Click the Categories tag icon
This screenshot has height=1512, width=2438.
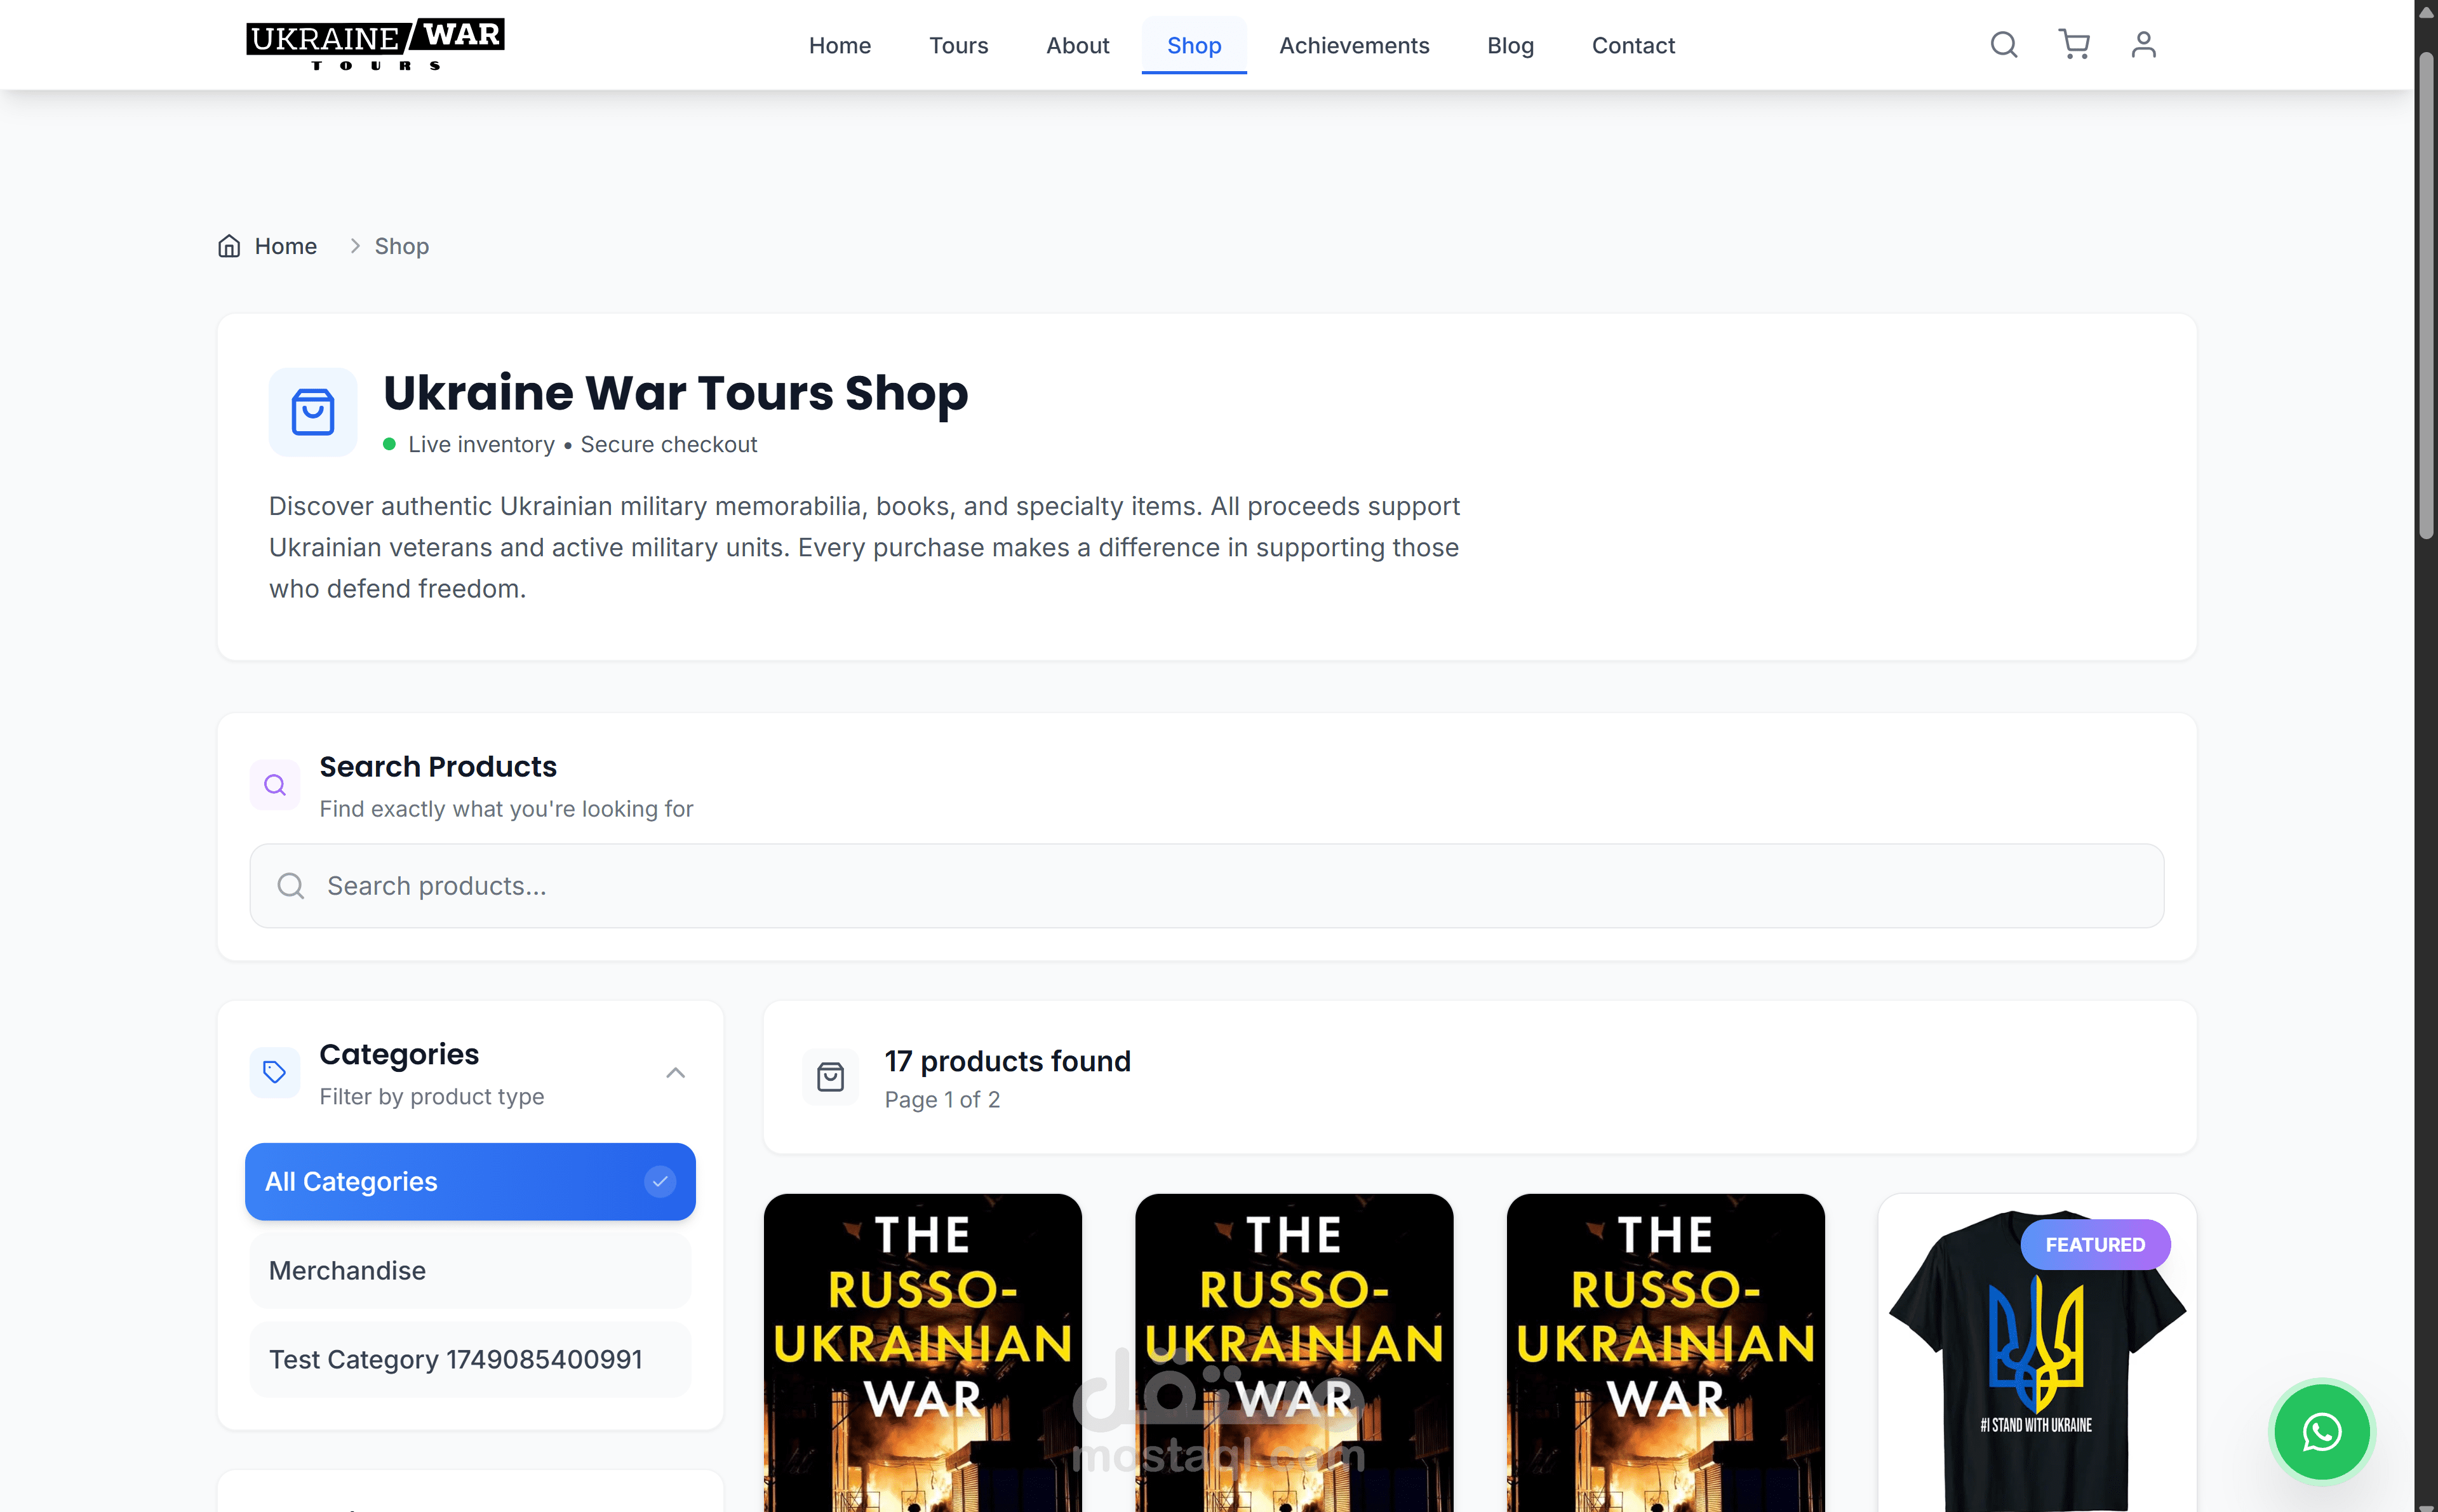[x=275, y=1072]
